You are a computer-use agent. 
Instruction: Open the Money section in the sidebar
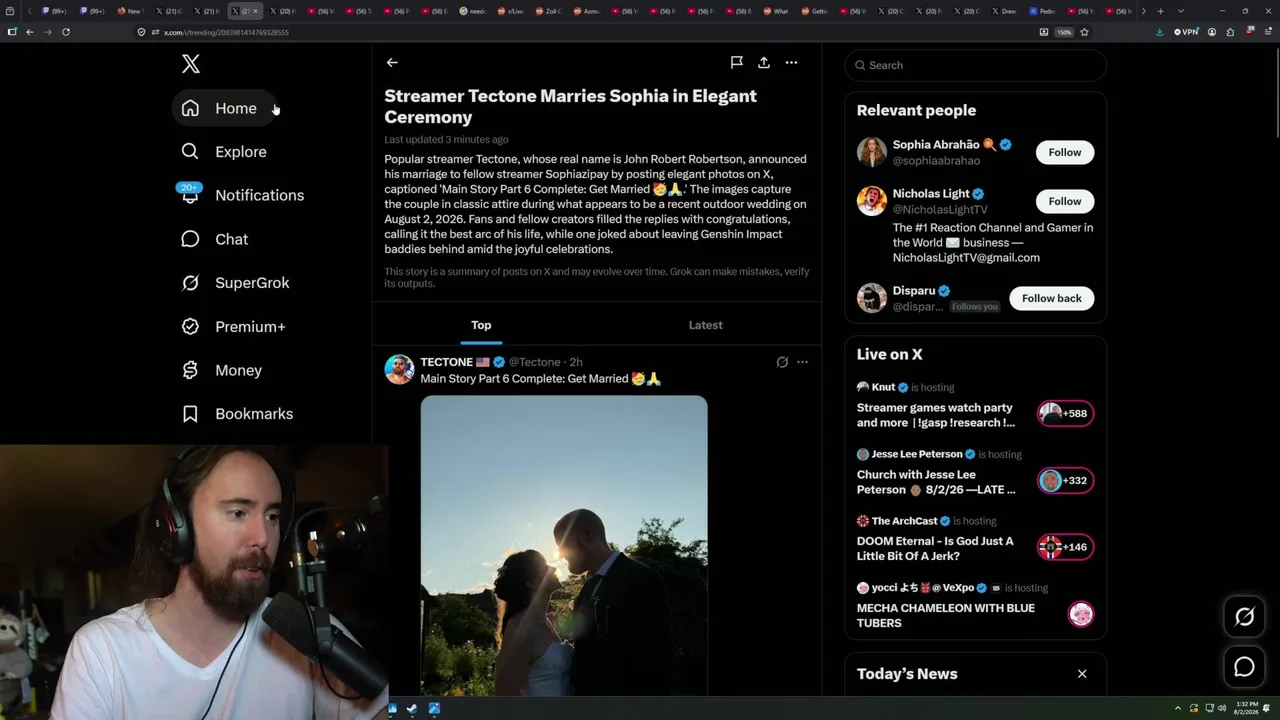pyautogui.click(x=221, y=370)
